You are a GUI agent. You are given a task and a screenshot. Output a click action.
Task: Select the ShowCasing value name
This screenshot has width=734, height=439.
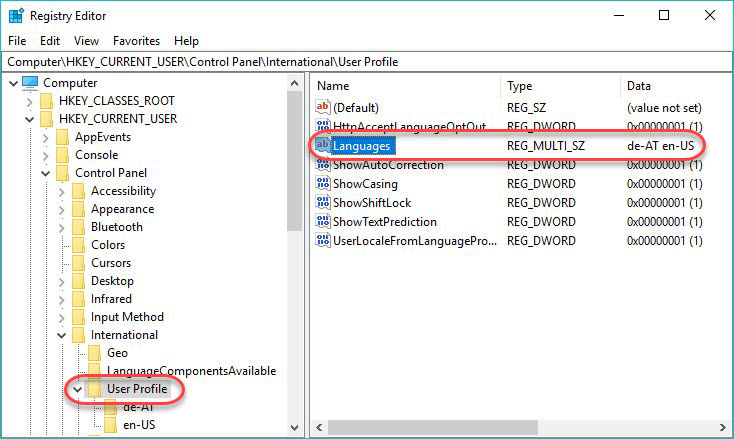365,184
